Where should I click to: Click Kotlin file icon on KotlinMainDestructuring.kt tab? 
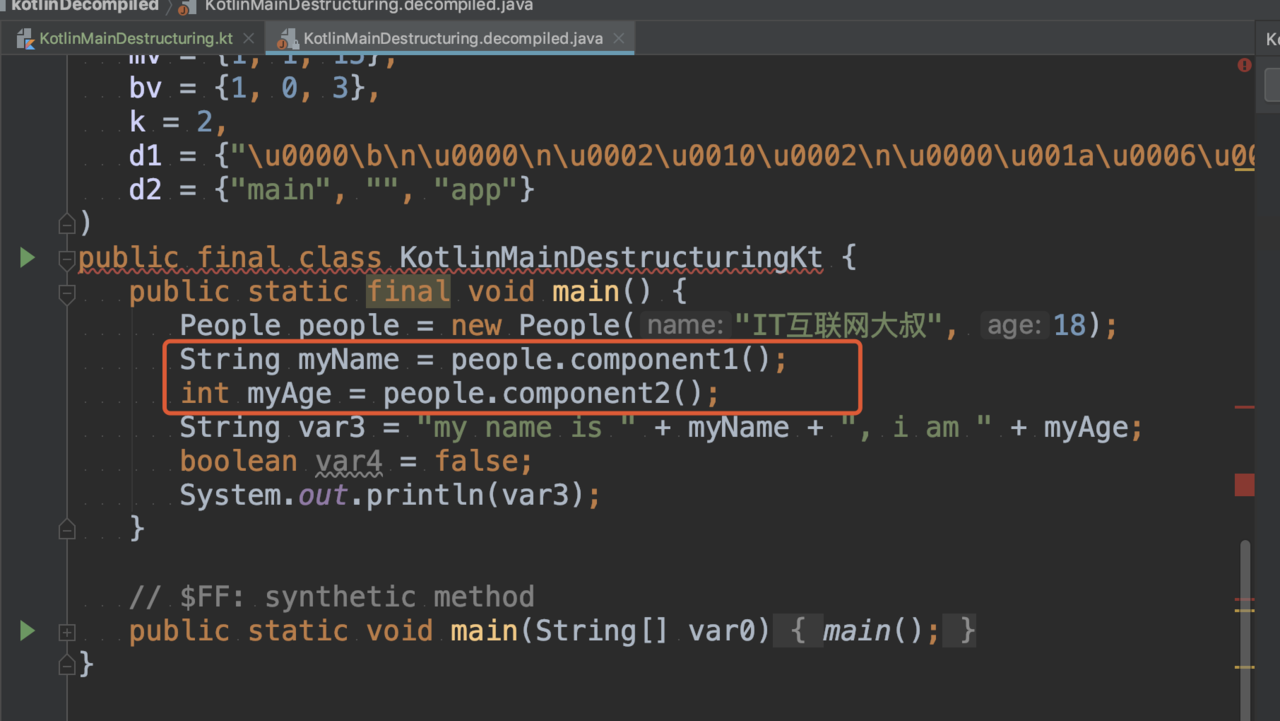26,39
